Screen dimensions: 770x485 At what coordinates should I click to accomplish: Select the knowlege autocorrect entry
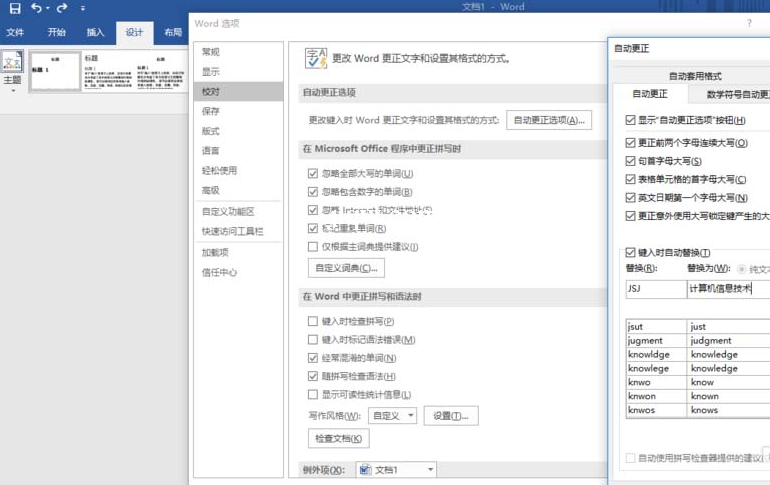[698, 368]
